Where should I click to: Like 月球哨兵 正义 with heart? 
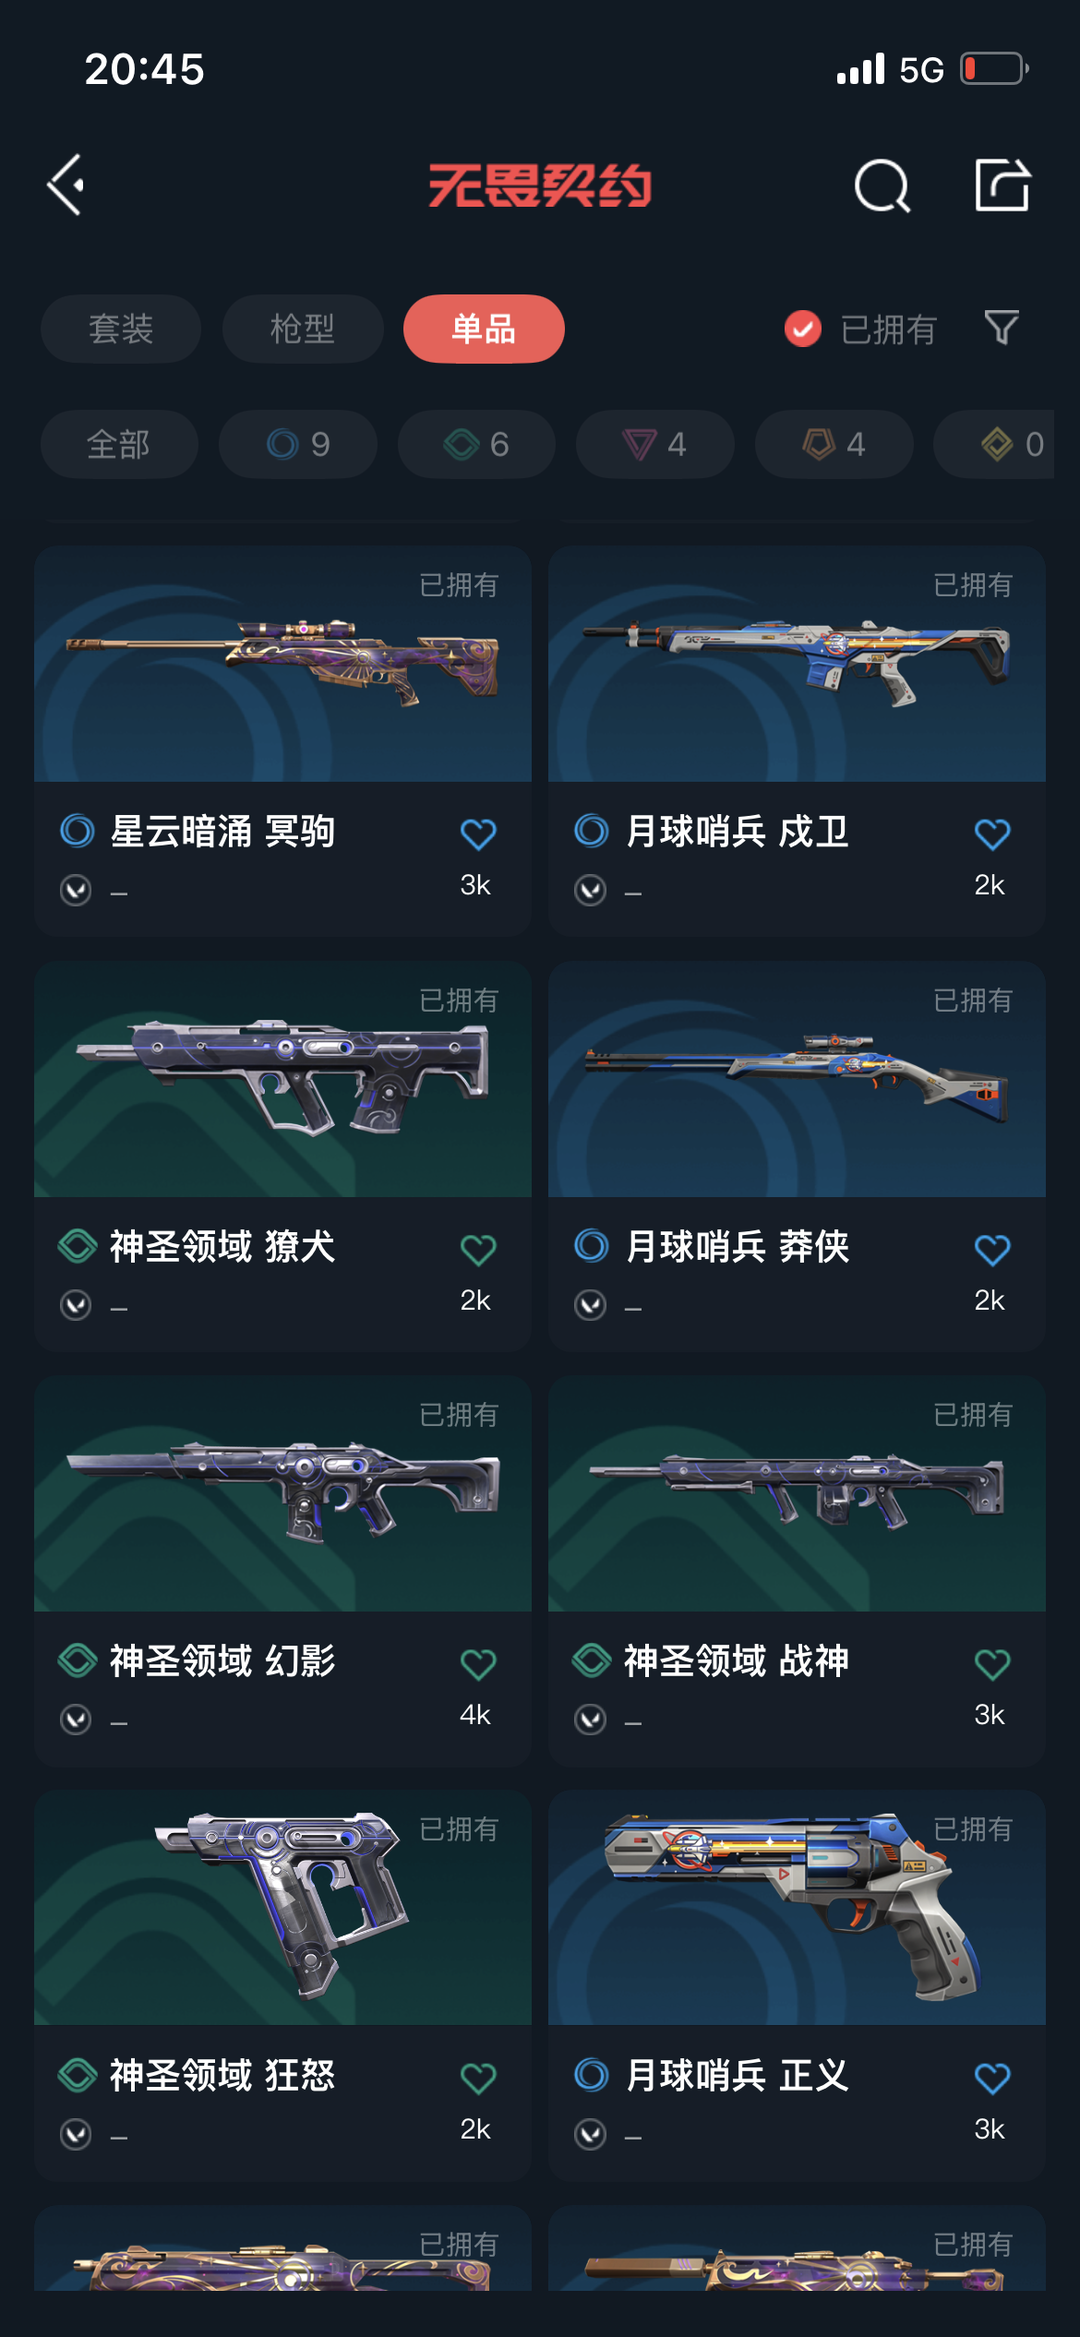click(x=992, y=2078)
